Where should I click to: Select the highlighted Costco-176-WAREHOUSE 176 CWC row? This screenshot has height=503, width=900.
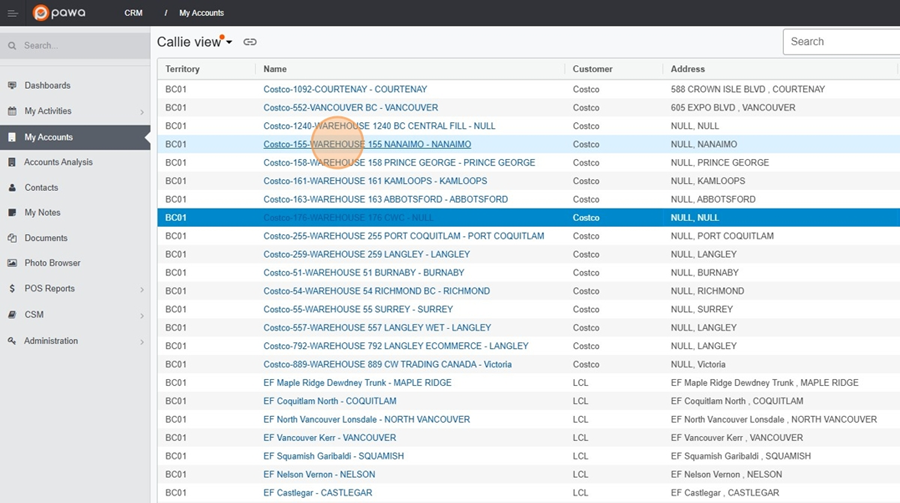click(529, 218)
